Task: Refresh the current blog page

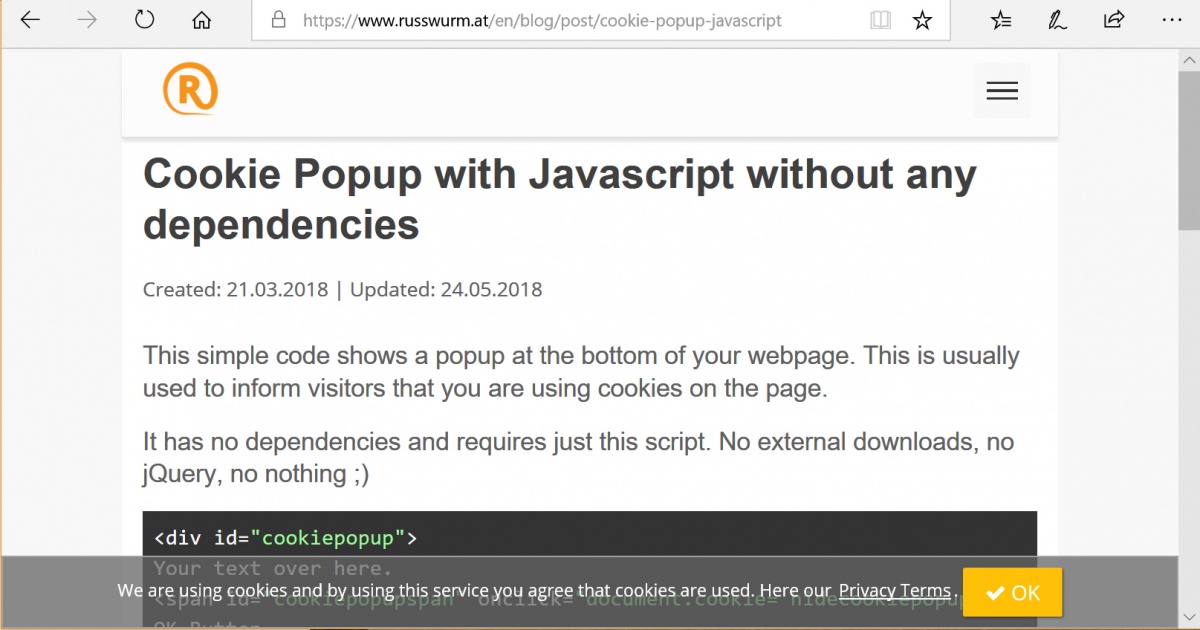Action: pos(143,20)
